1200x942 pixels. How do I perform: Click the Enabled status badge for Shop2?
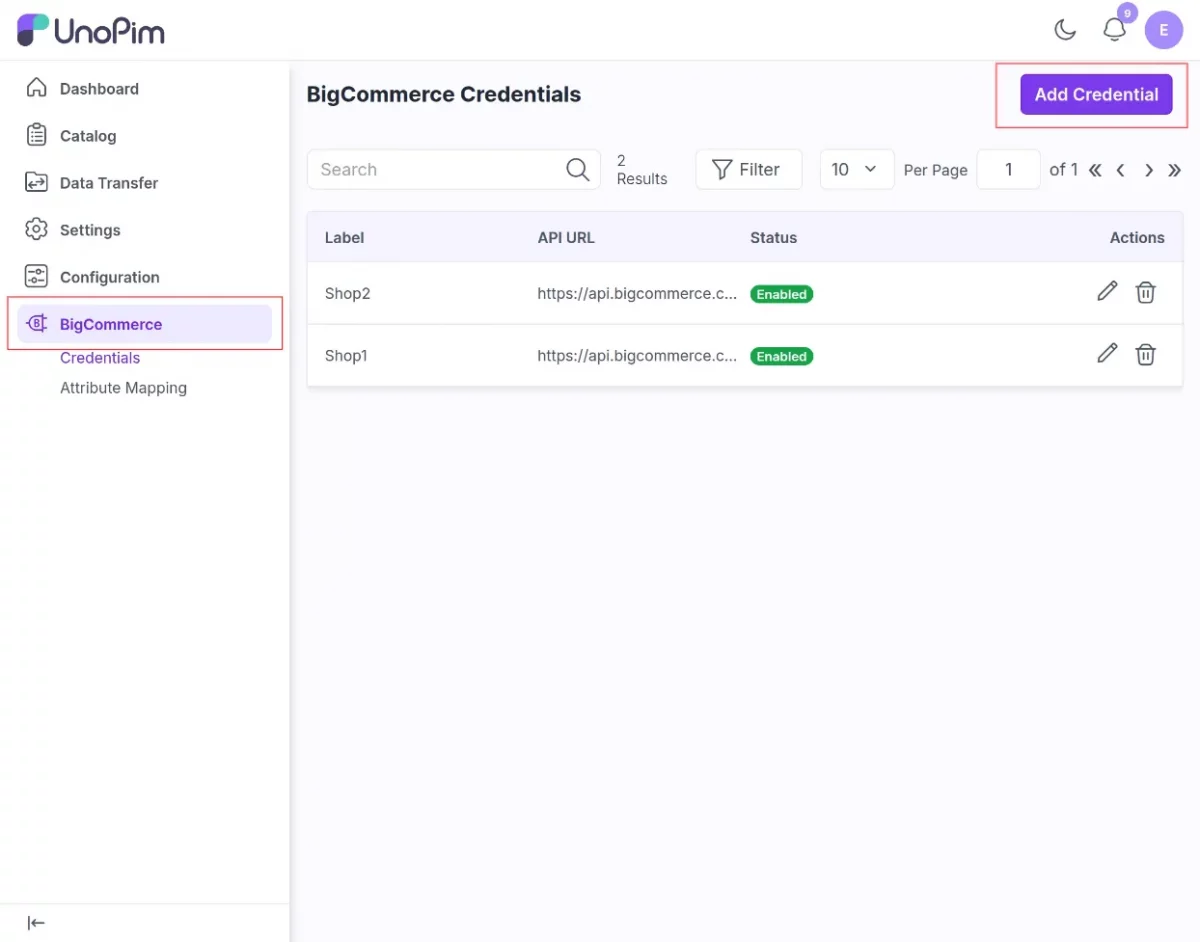pyautogui.click(x=781, y=294)
